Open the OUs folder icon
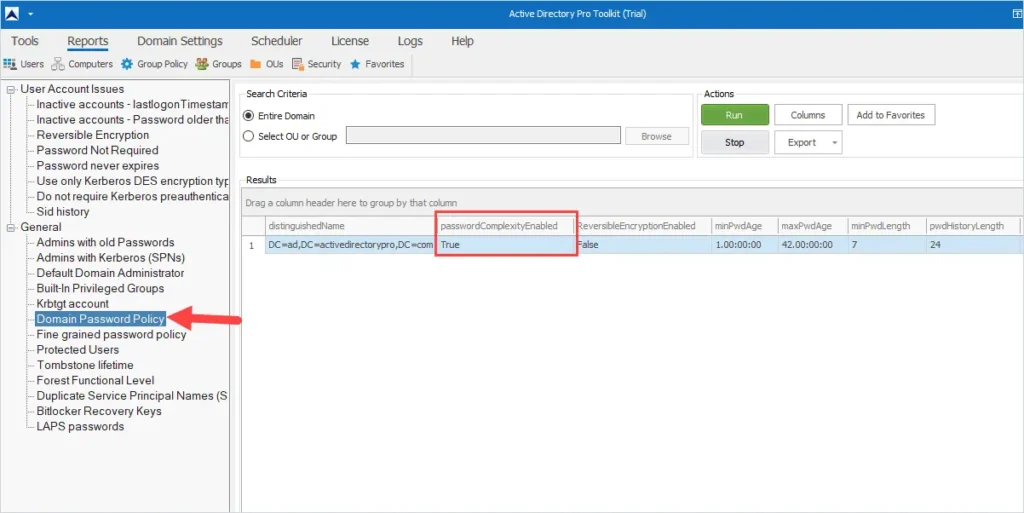Image resolution: width=1024 pixels, height=513 pixels. coord(255,64)
